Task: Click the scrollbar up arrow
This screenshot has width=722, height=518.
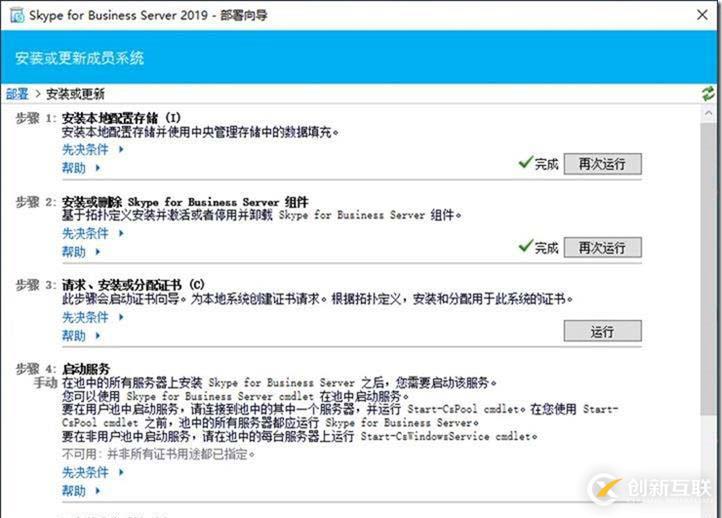Action: point(708,113)
